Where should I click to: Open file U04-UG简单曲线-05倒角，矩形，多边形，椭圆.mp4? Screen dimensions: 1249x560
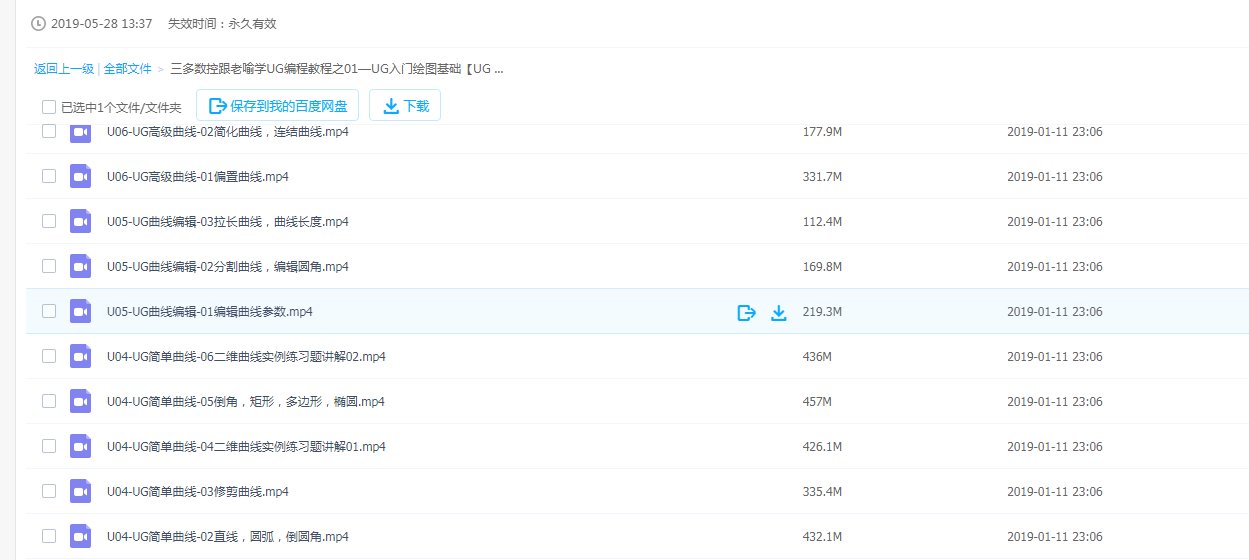(x=245, y=401)
